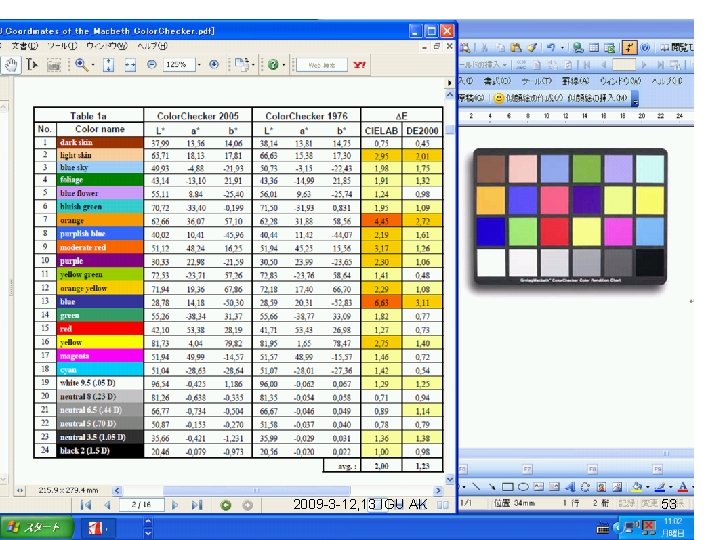Click the Undo arrow in Word toolbar
720x540 pixels.
(x=551, y=47)
